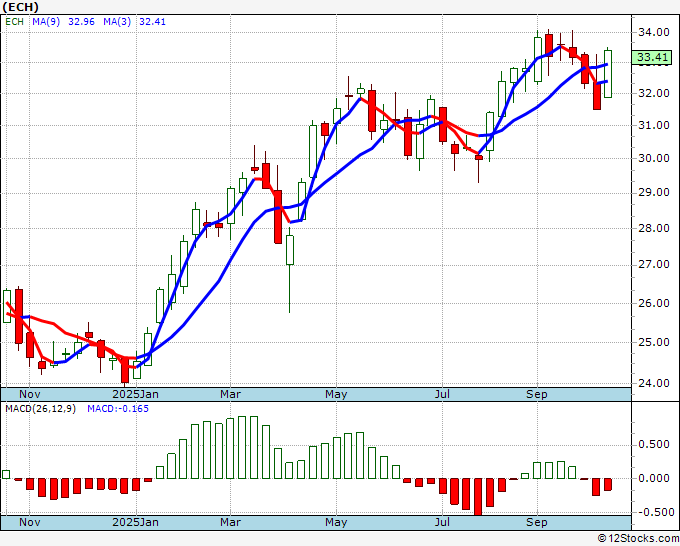Click Mar on the price chart date axis
This screenshot has width=680, height=546.
(x=230, y=394)
